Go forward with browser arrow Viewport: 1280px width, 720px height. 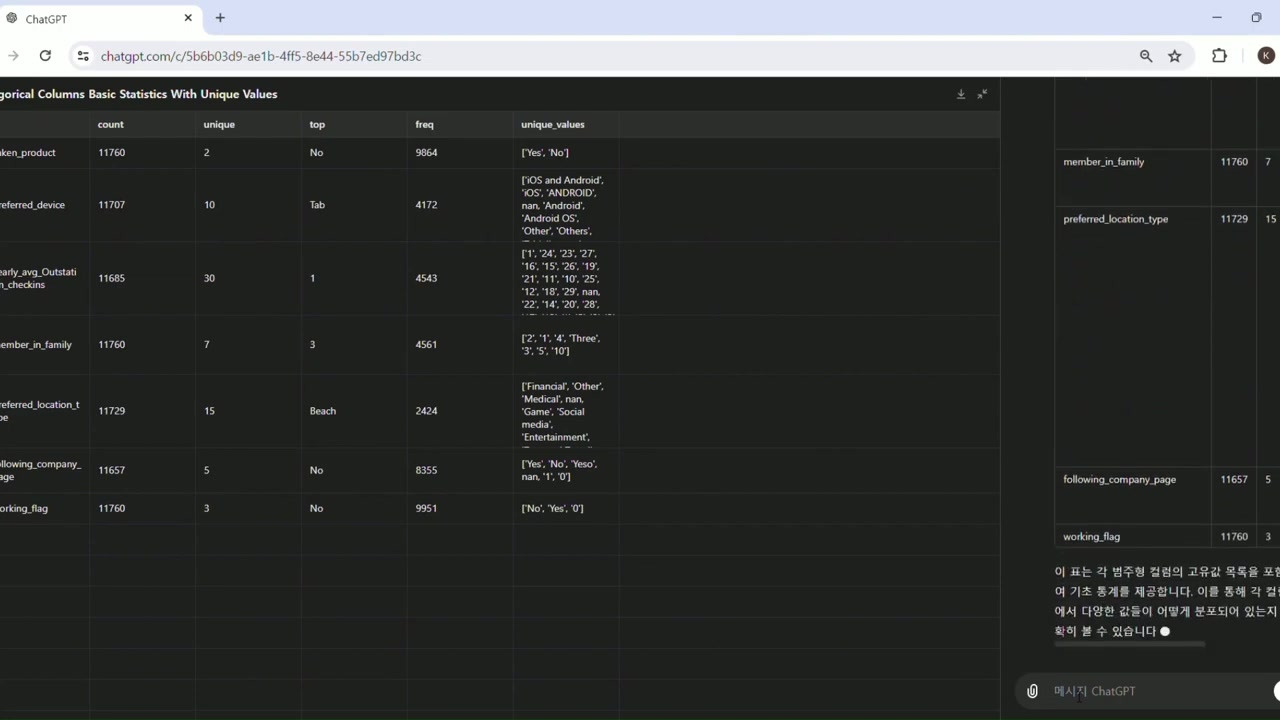[x=12, y=56]
